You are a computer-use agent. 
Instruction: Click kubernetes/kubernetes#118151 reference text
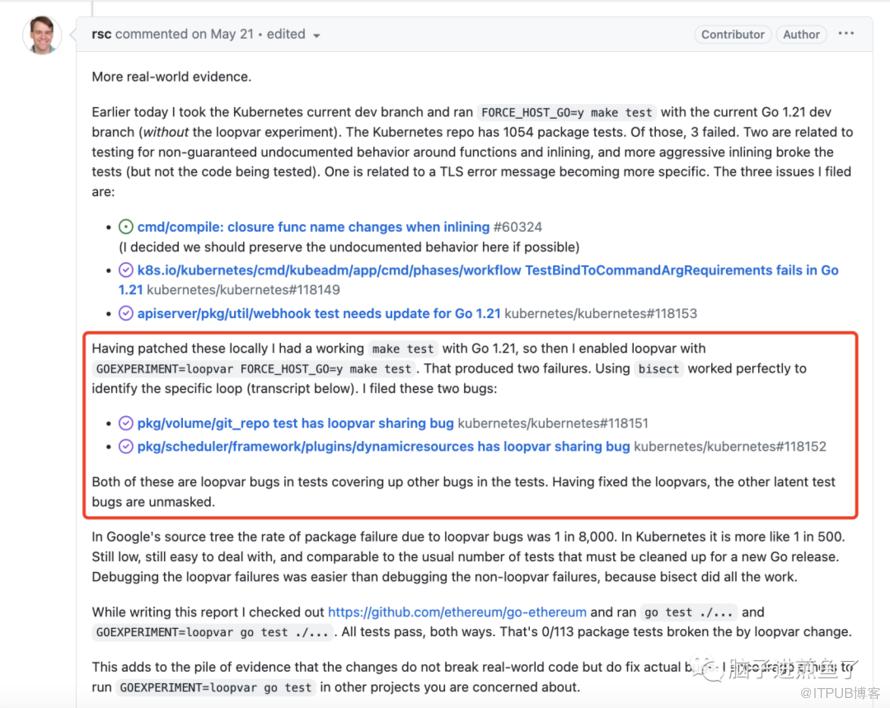pyautogui.click(x=553, y=423)
